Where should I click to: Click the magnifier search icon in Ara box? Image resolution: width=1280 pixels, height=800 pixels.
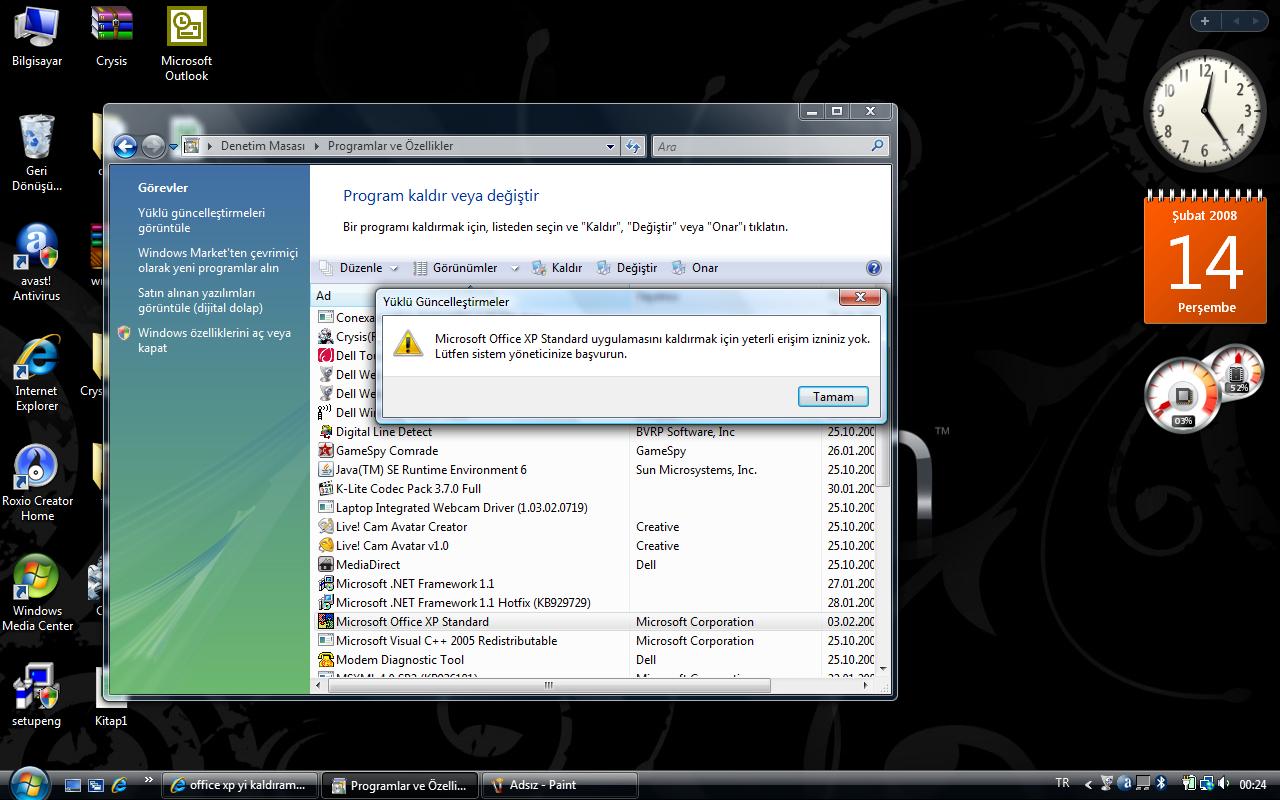877,146
